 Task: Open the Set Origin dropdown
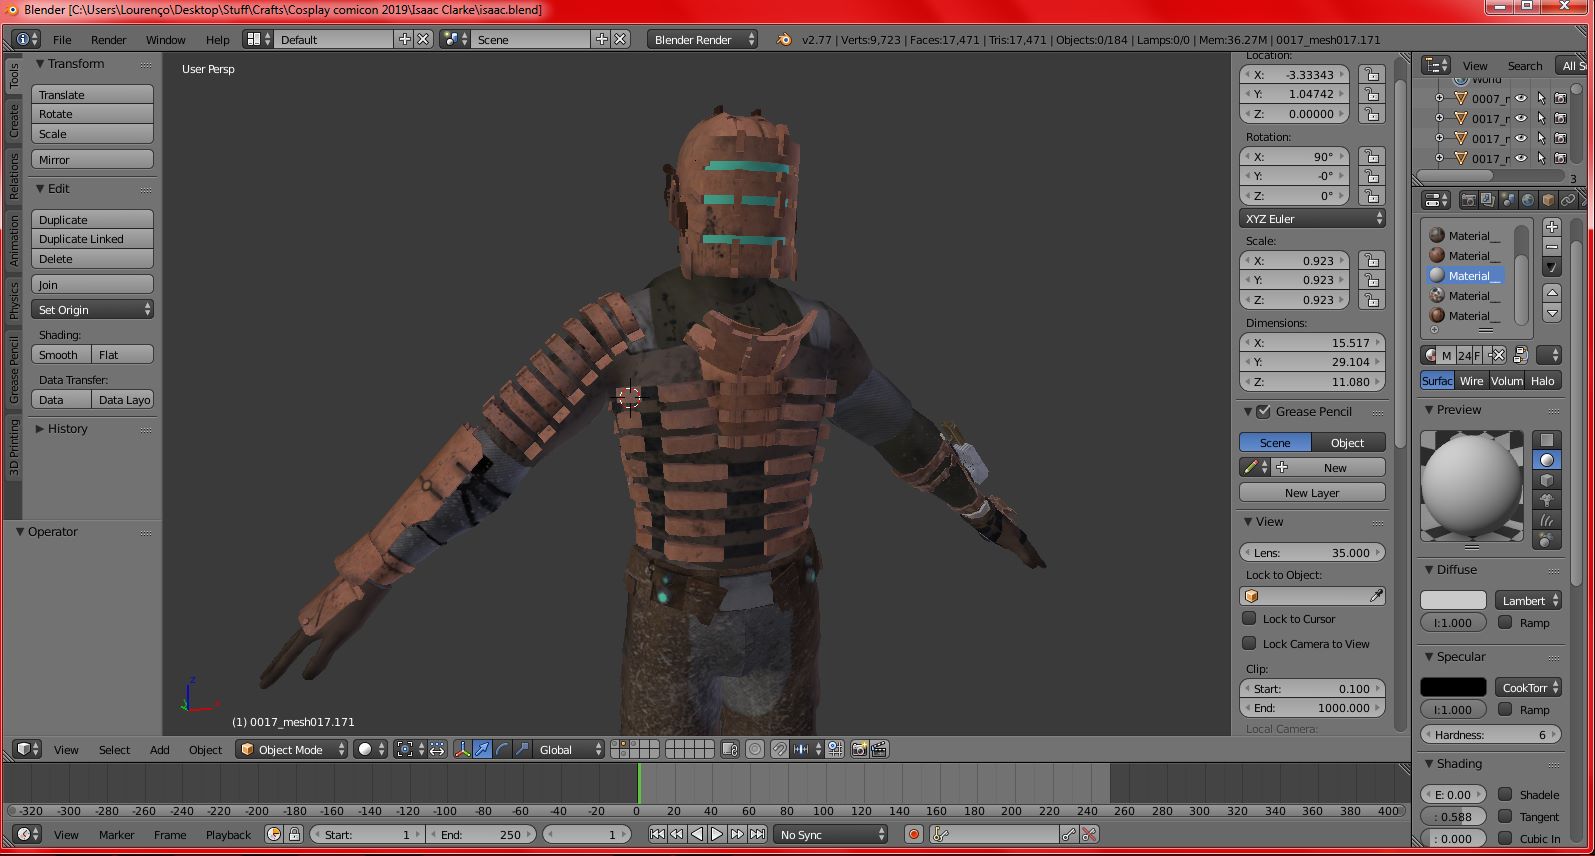tap(92, 310)
